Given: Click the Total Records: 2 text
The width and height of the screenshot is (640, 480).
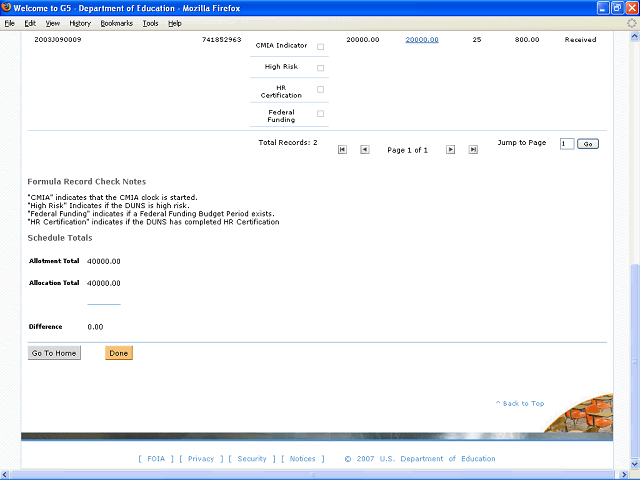Looking at the screenshot, I should 288,142.
